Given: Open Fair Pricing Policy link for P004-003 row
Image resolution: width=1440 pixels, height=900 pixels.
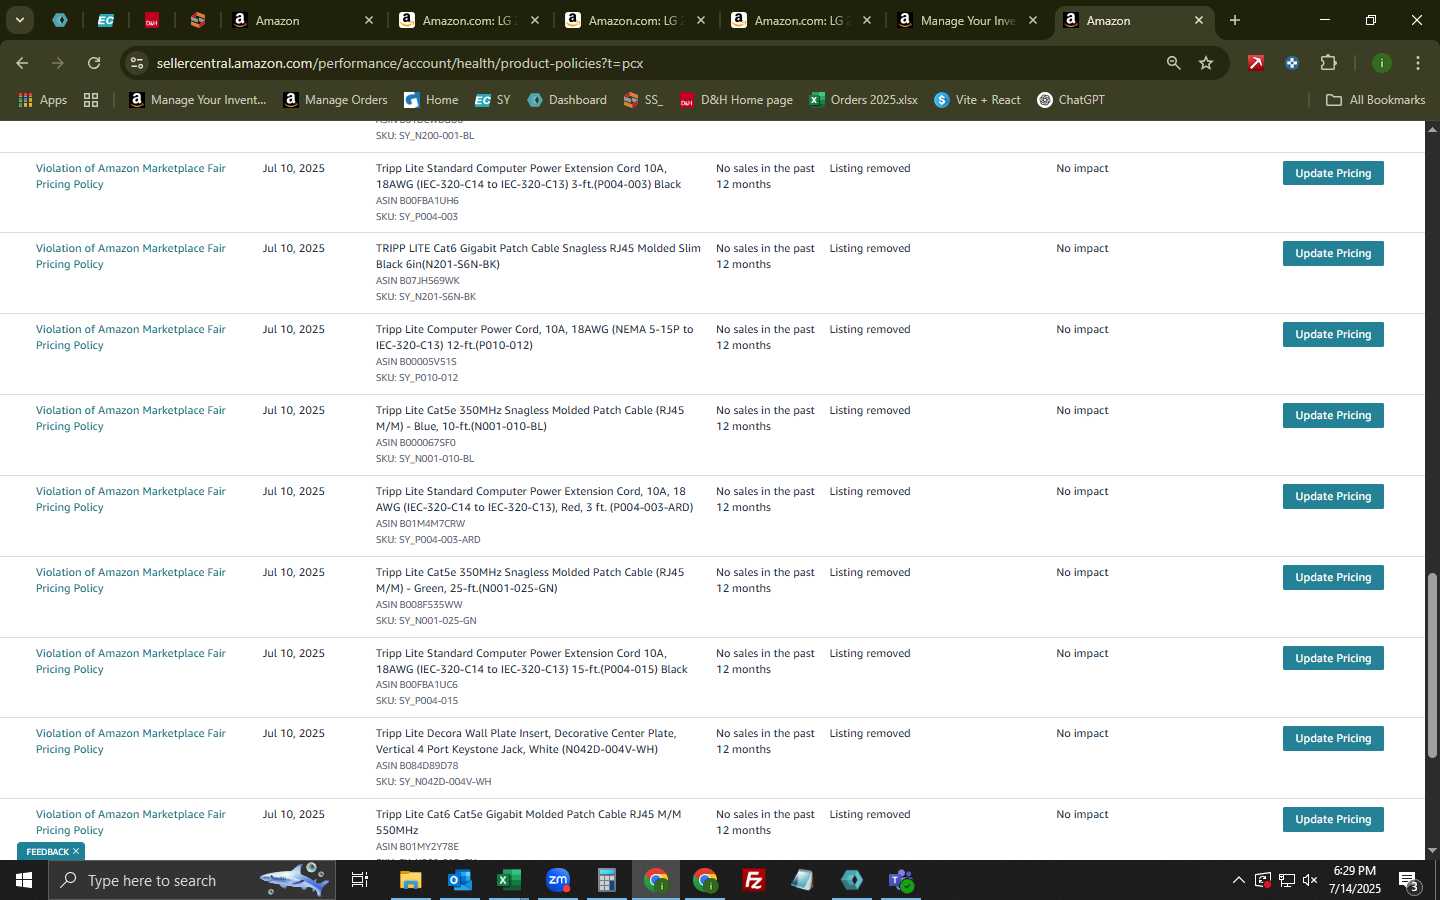Looking at the screenshot, I should (x=131, y=176).
